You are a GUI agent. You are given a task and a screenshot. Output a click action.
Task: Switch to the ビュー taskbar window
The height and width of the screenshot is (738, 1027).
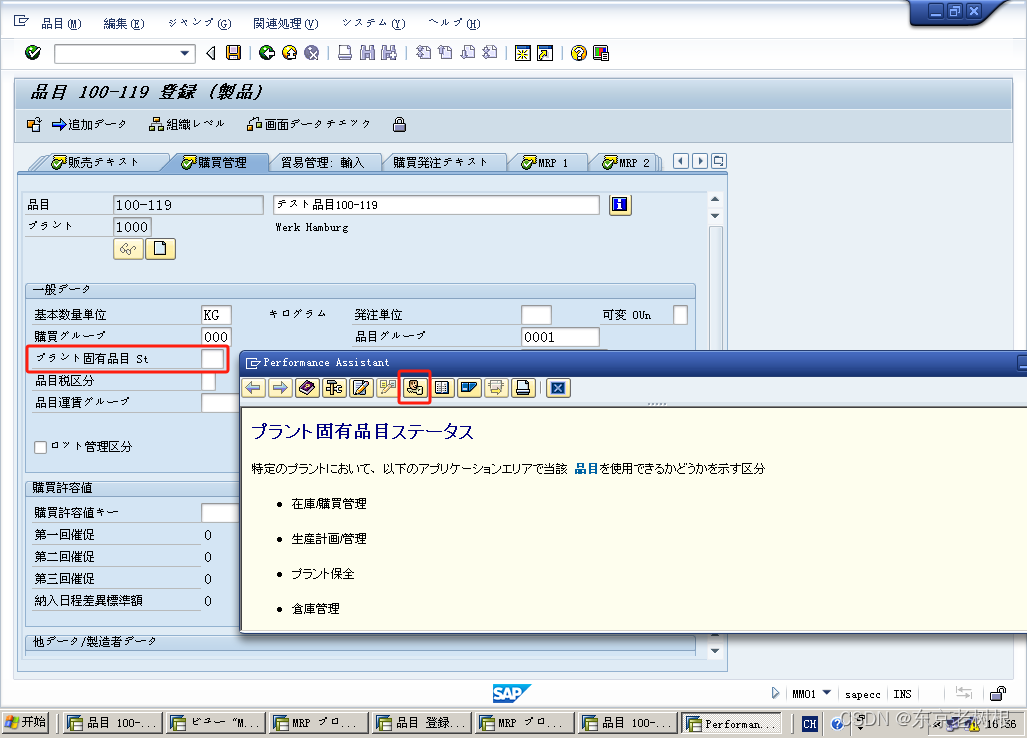(x=215, y=723)
